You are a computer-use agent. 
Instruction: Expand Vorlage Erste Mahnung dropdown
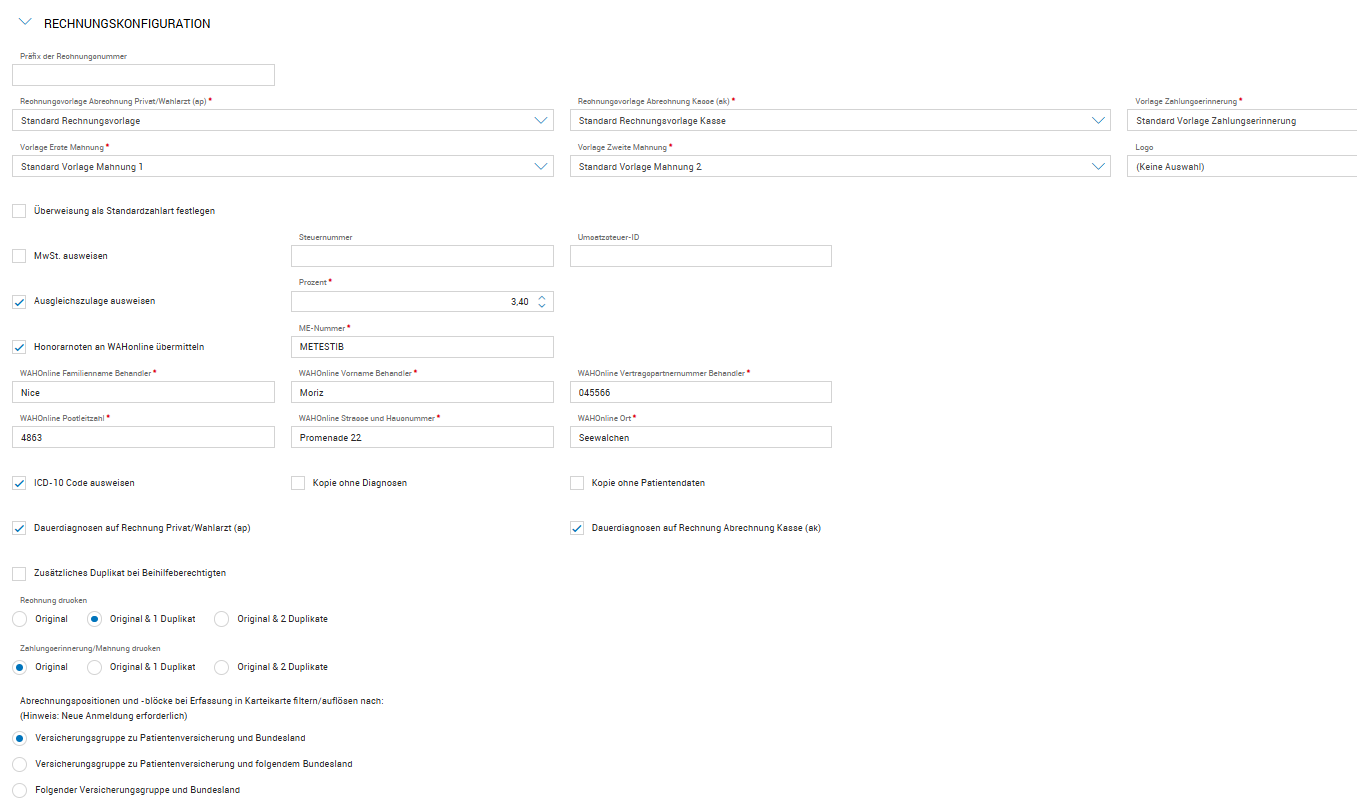[x=541, y=167]
